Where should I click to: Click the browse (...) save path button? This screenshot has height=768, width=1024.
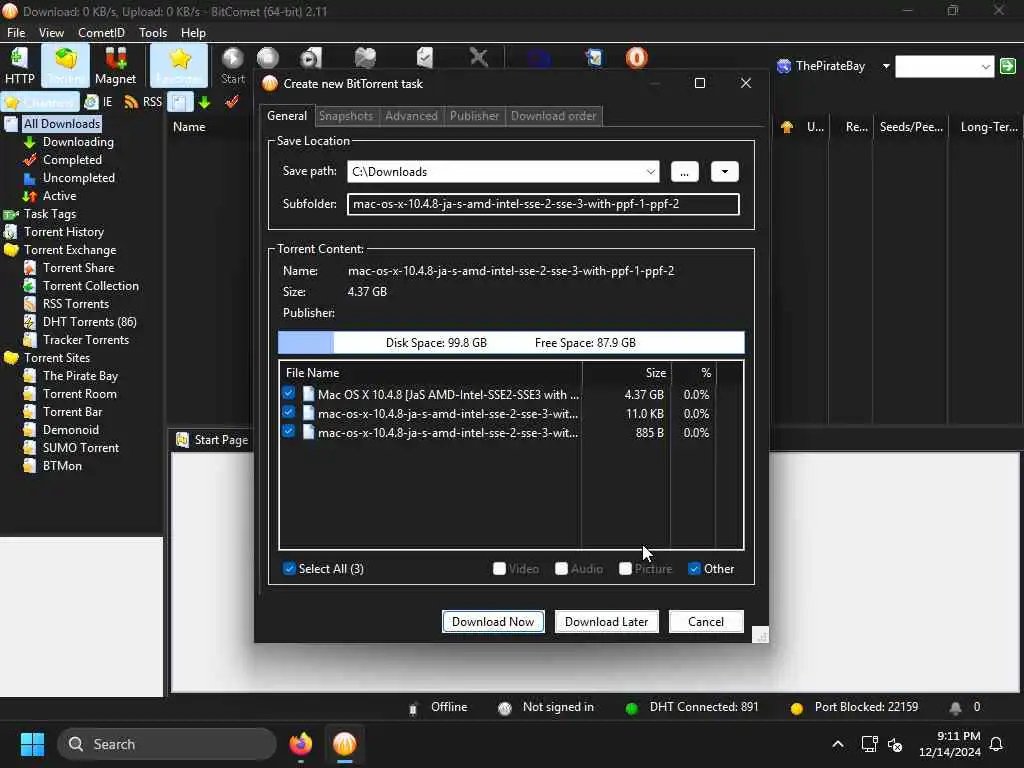684,172
